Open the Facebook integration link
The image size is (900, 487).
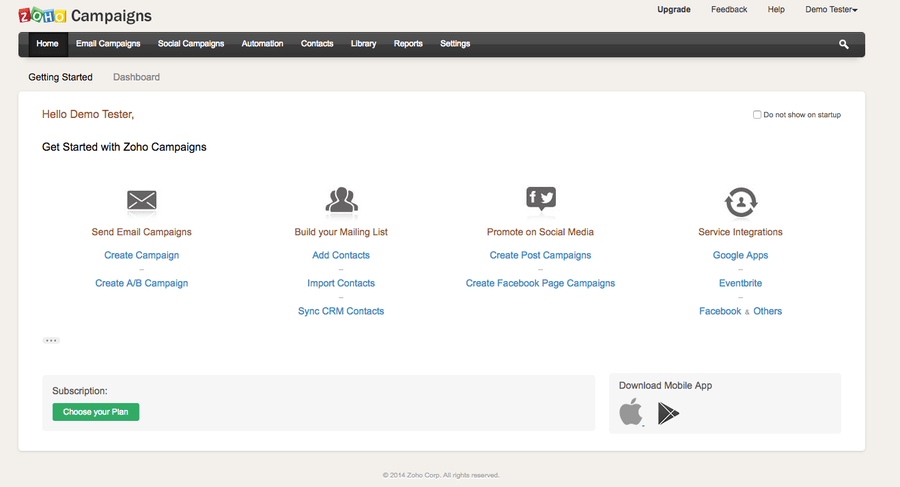click(720, 311)
